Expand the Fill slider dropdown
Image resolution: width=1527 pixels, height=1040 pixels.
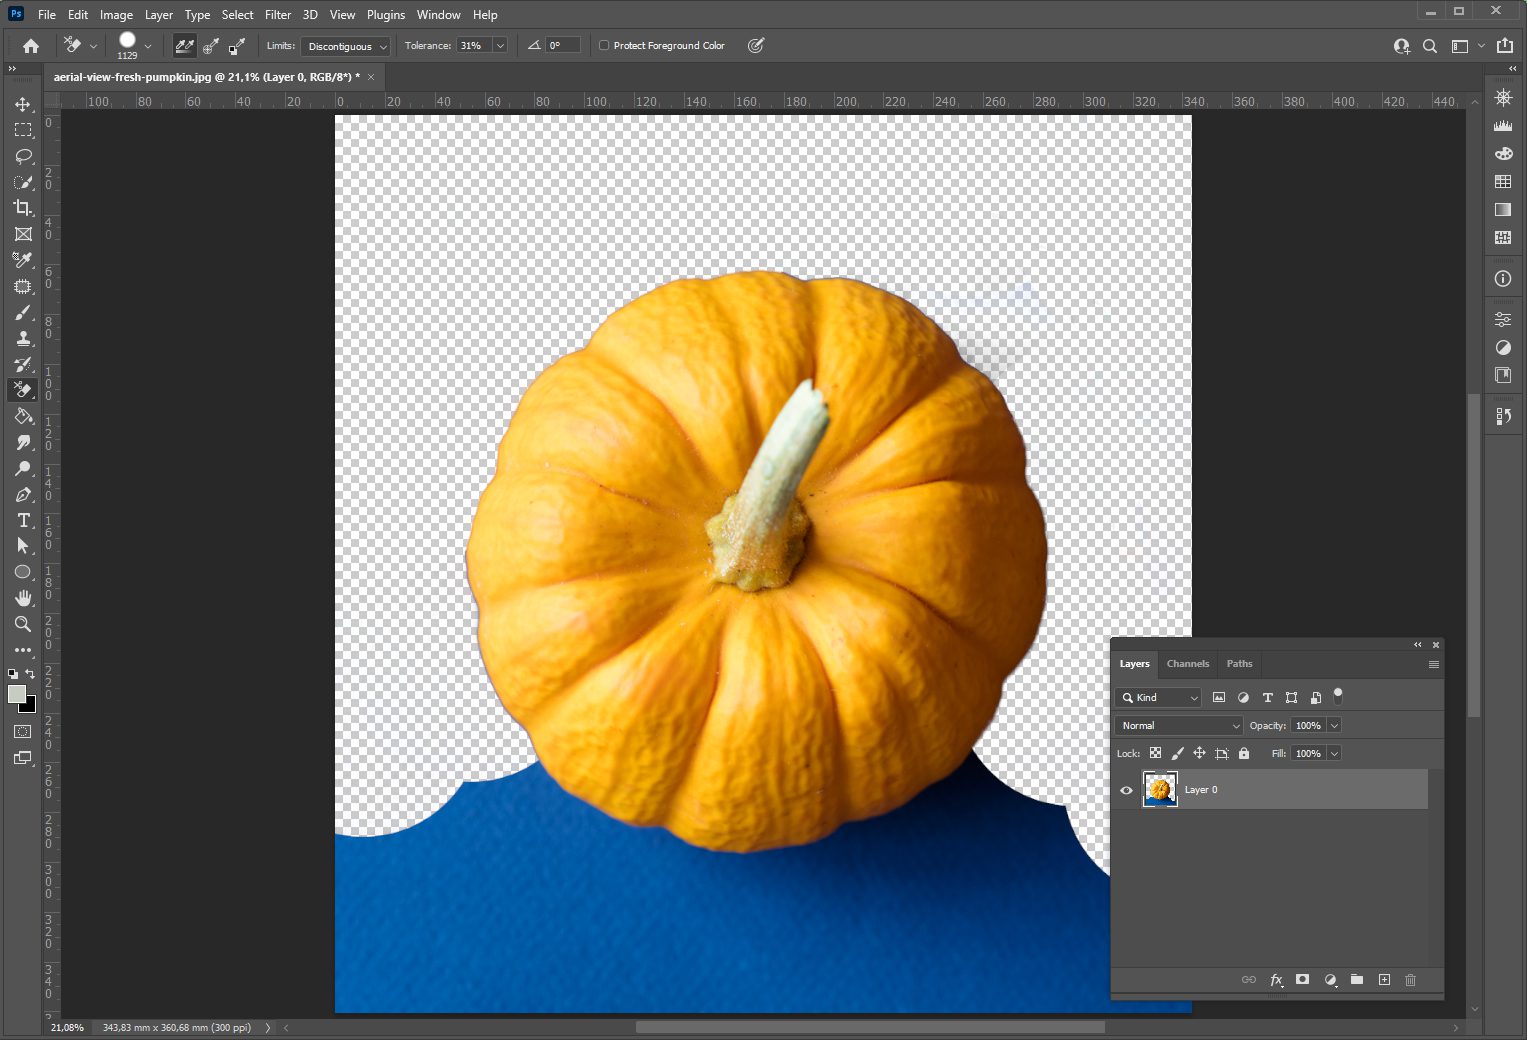pyautogui.click(x=1334, y=753)
